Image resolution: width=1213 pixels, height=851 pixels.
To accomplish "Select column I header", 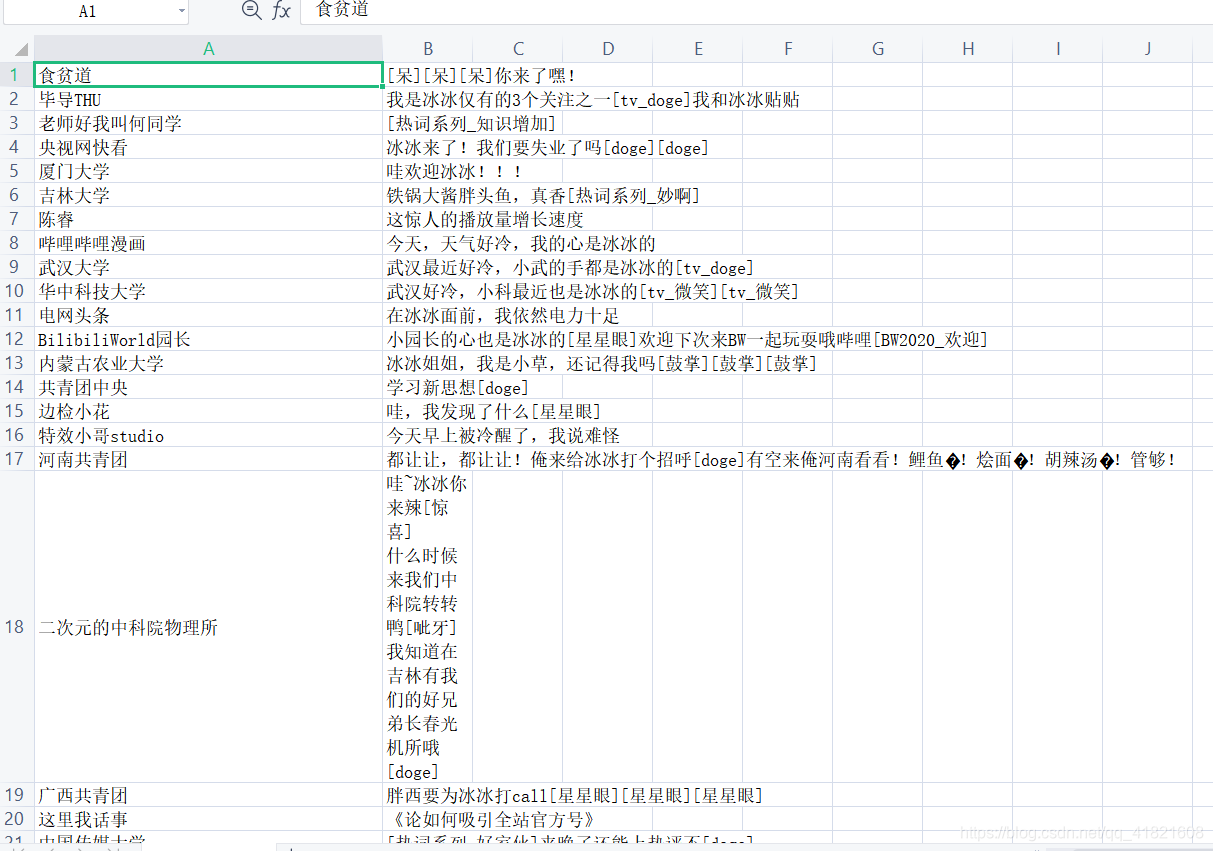I will (x=1058, y=48).
